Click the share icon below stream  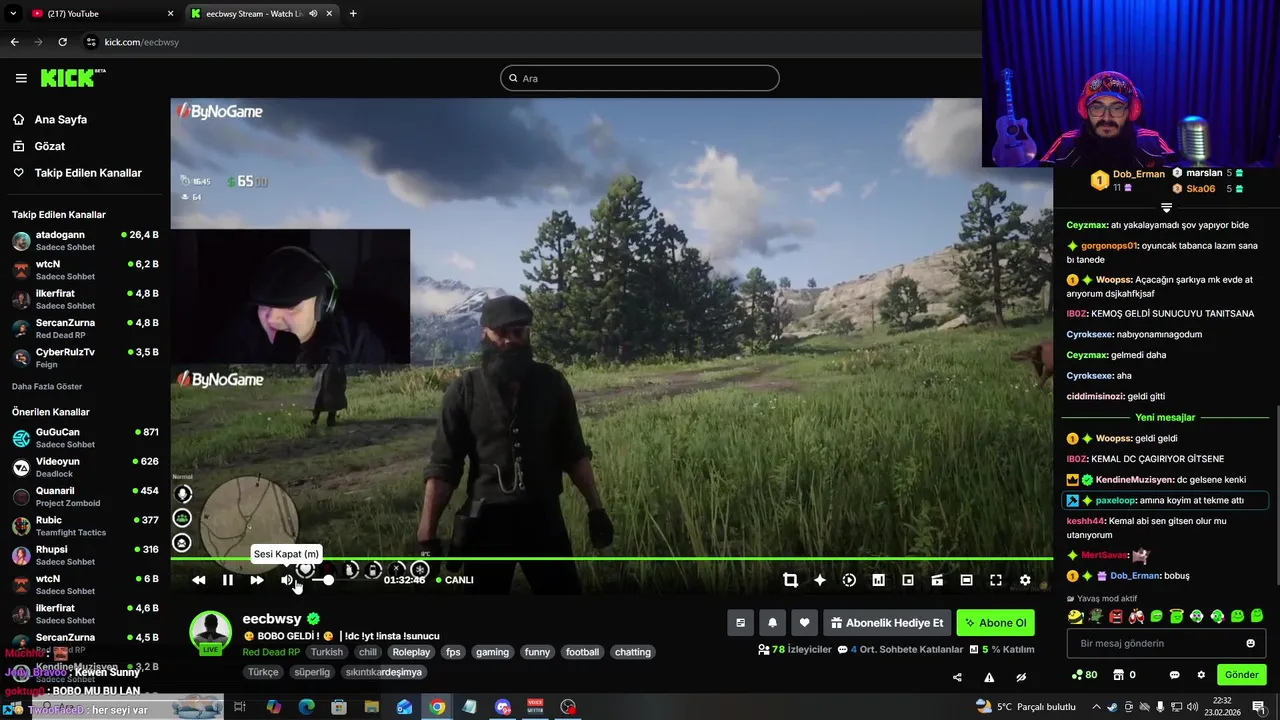[957, 677]
